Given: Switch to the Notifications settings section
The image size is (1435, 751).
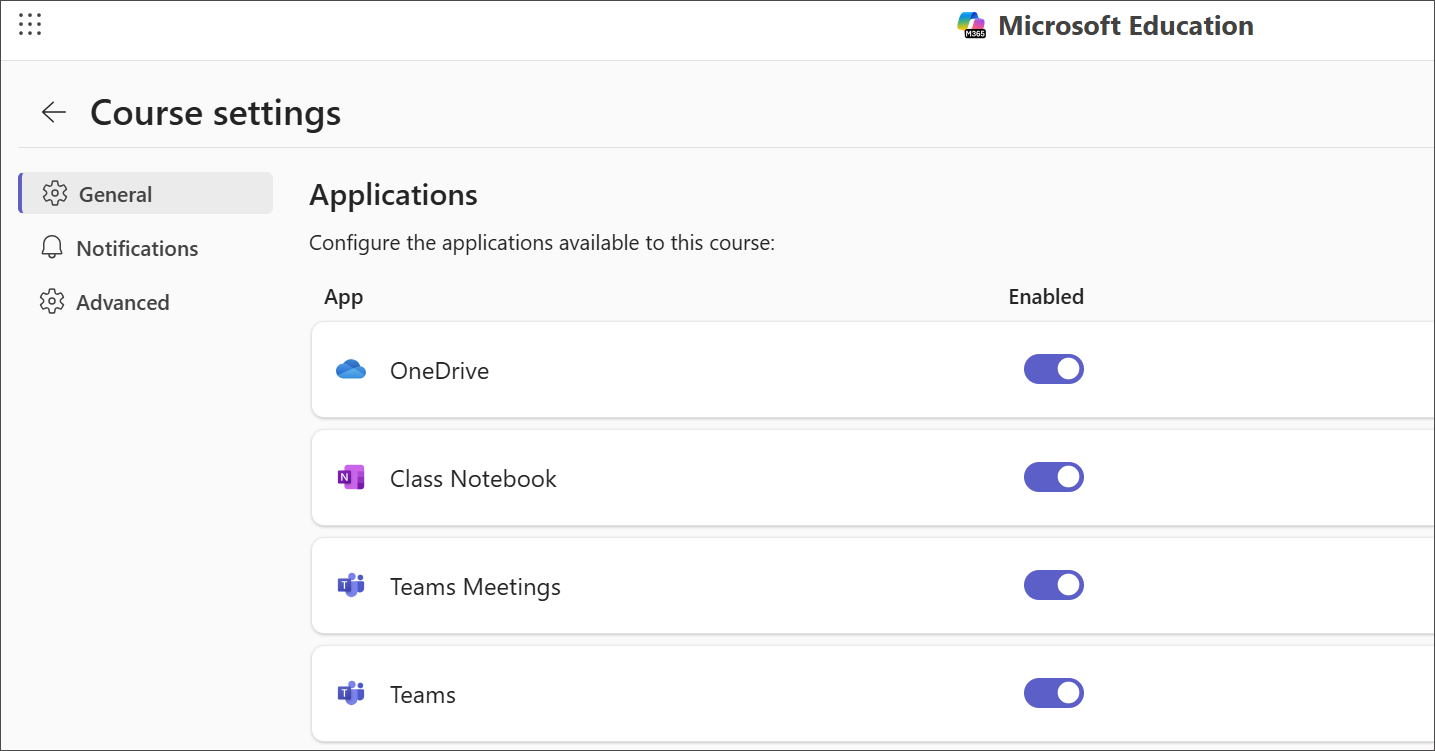Looking at the screenshot, I should [x=137, y=247].
